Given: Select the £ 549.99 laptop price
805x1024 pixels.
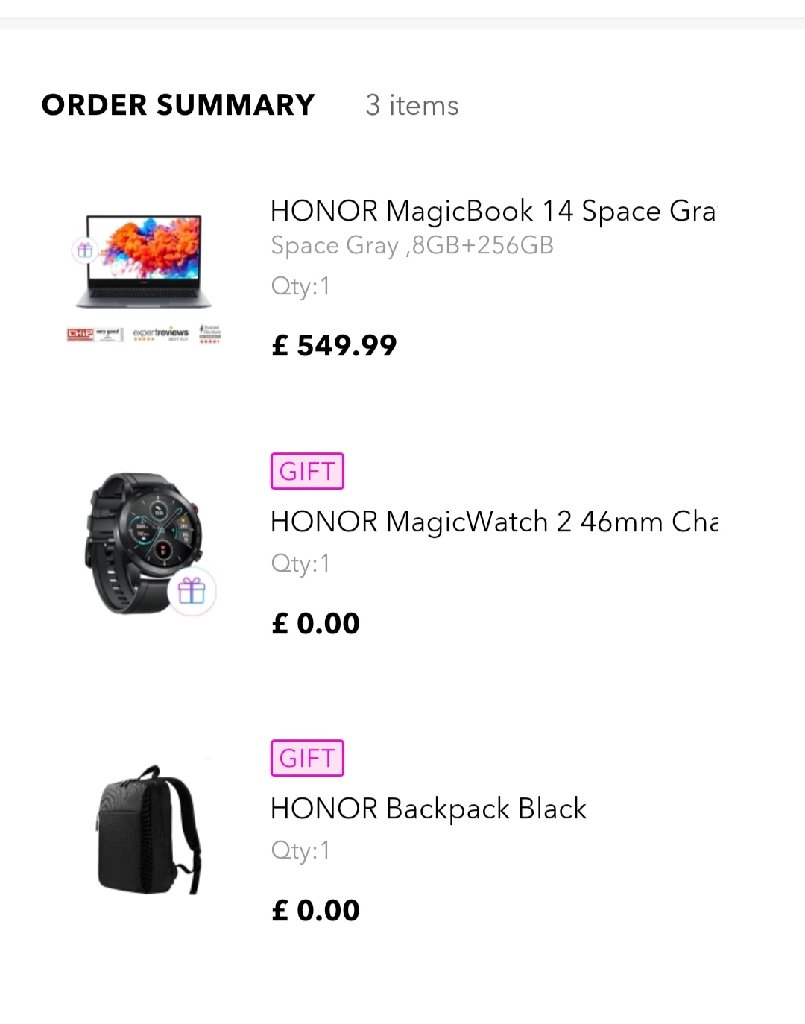Looking at the screenshot, I should pos(334,345).
